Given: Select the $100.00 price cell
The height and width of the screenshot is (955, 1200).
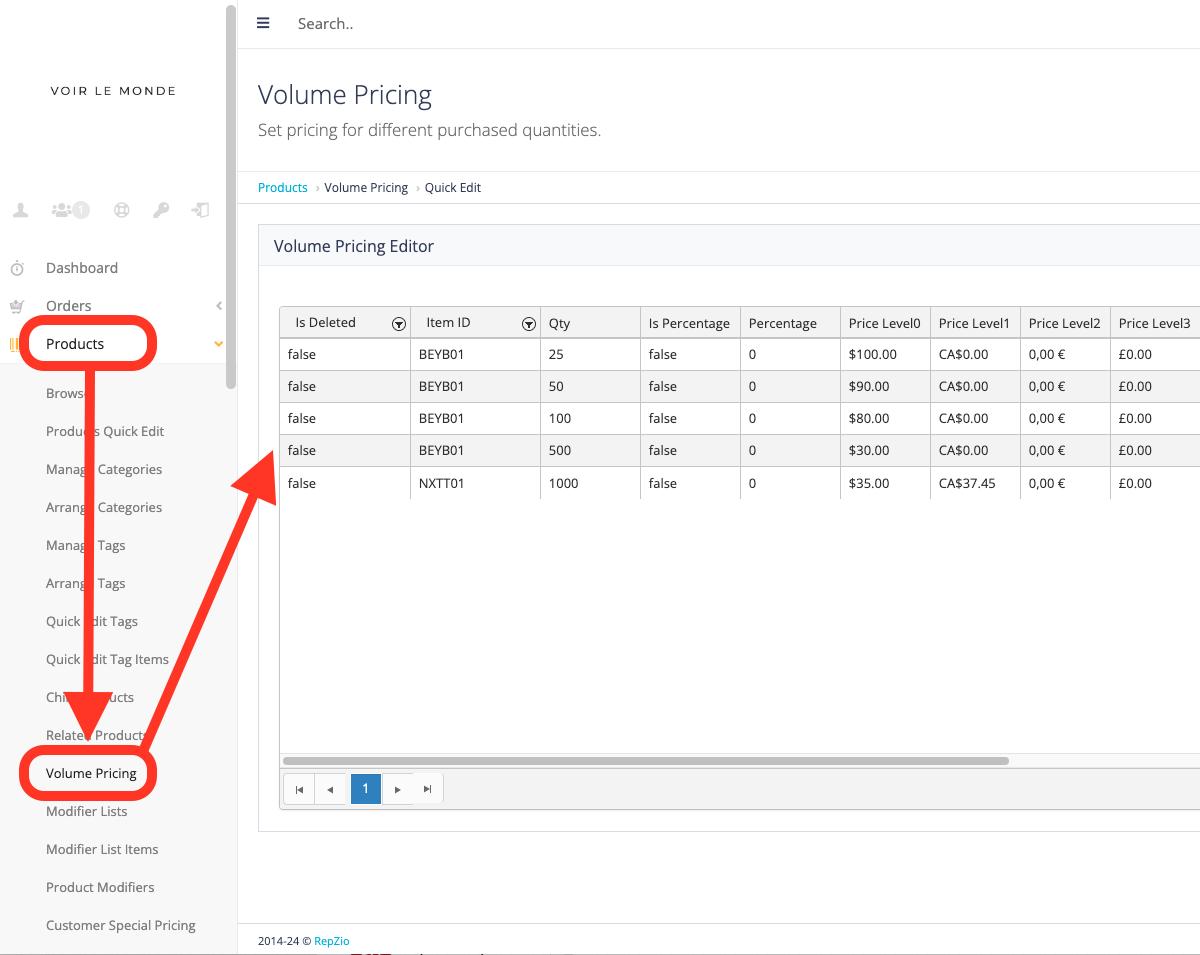Looking at the screenshot, I should (885, 354).
